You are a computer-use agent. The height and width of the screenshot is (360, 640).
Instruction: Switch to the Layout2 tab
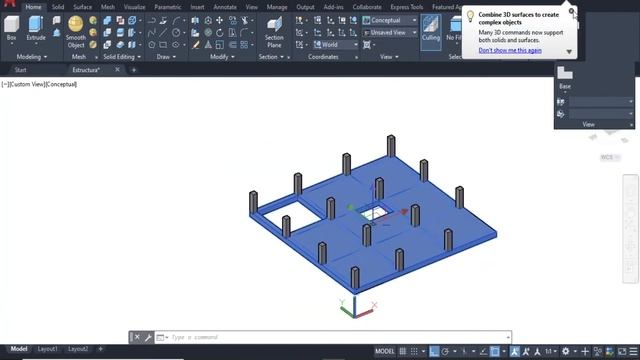[x=78, y=349]
